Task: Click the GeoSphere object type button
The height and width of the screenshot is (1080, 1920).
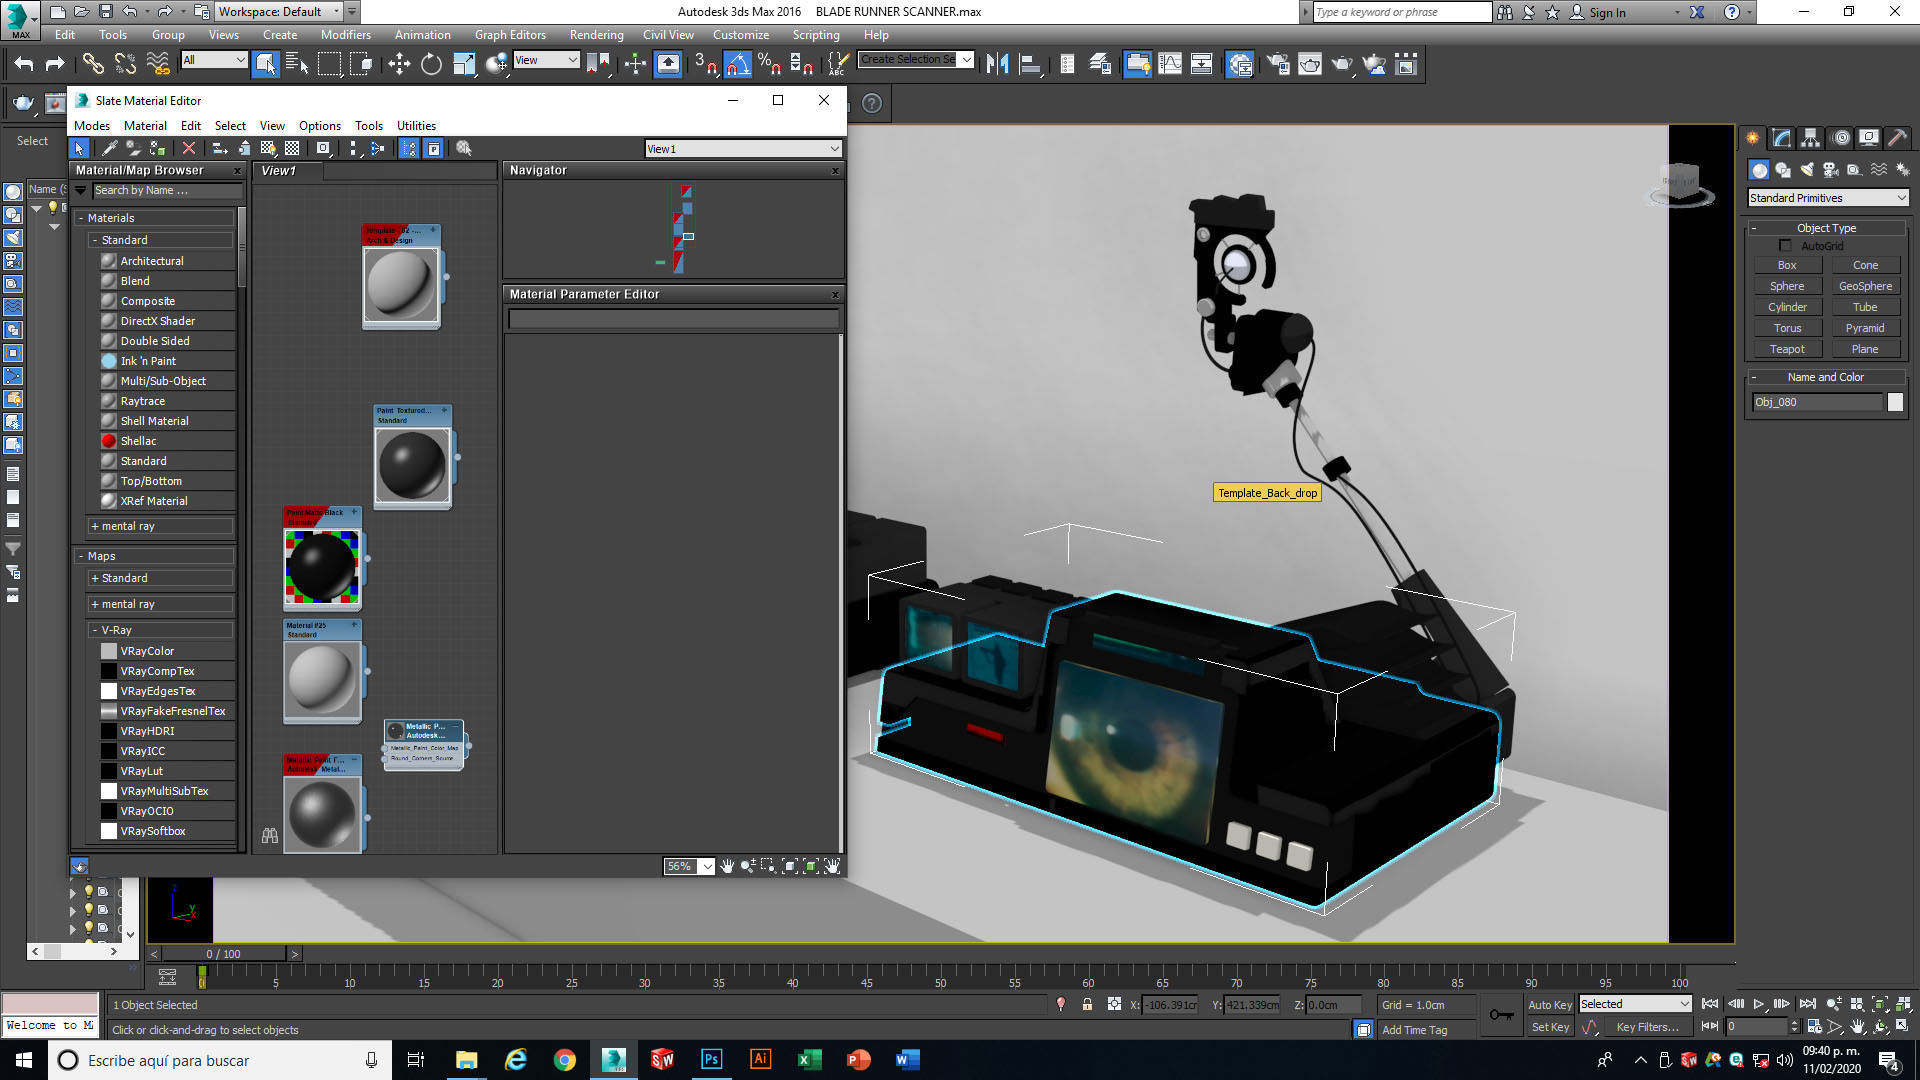Action: pos(1865,286)
